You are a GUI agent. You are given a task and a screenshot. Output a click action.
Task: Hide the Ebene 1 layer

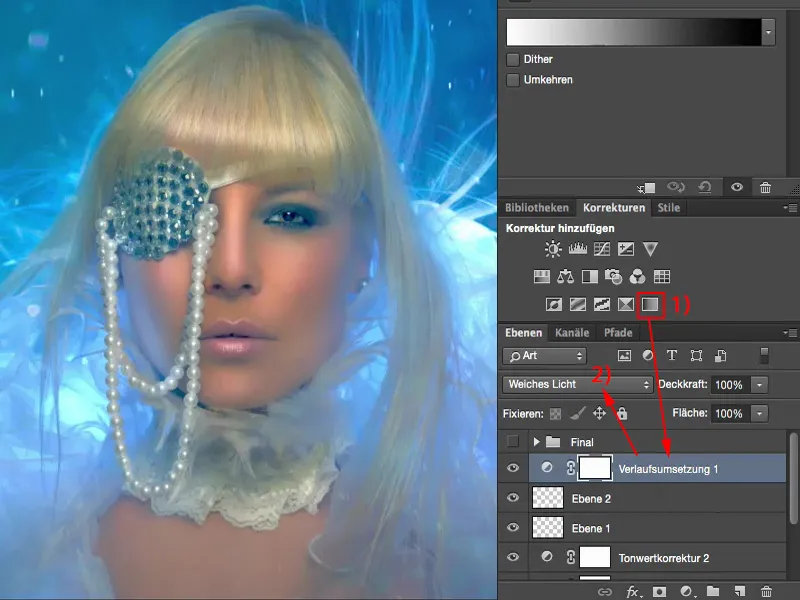click(x=513, y=527)
